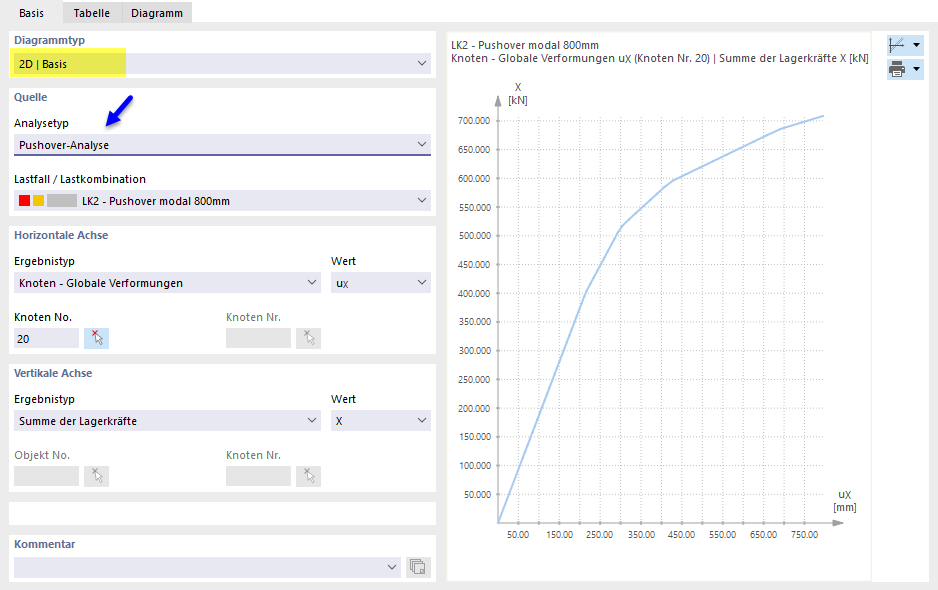Open horizontal axis Ergebnistyp dropdown

pyautogui.click(x=167, y=282)
